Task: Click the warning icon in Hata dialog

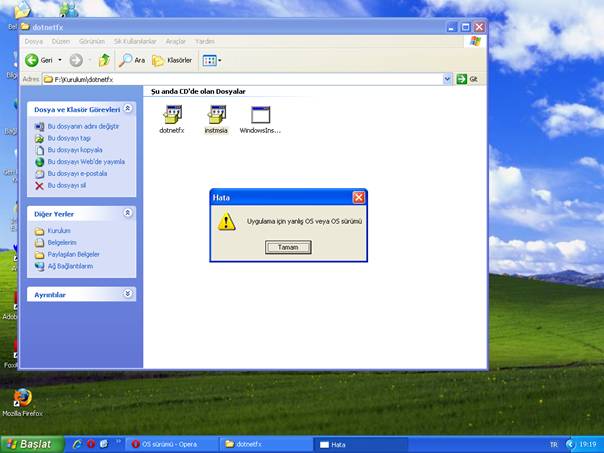Action: pos(226,222)
